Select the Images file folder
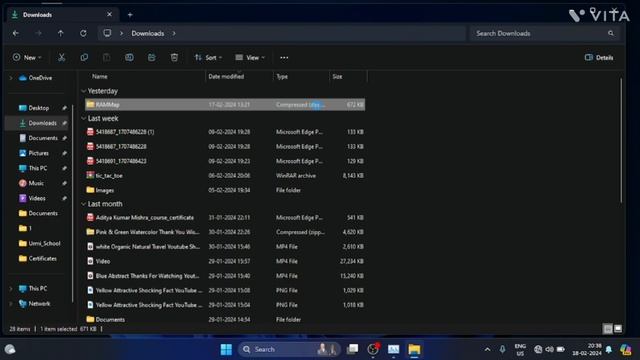This screenshot has width=640, height=360. coord(225,190)
